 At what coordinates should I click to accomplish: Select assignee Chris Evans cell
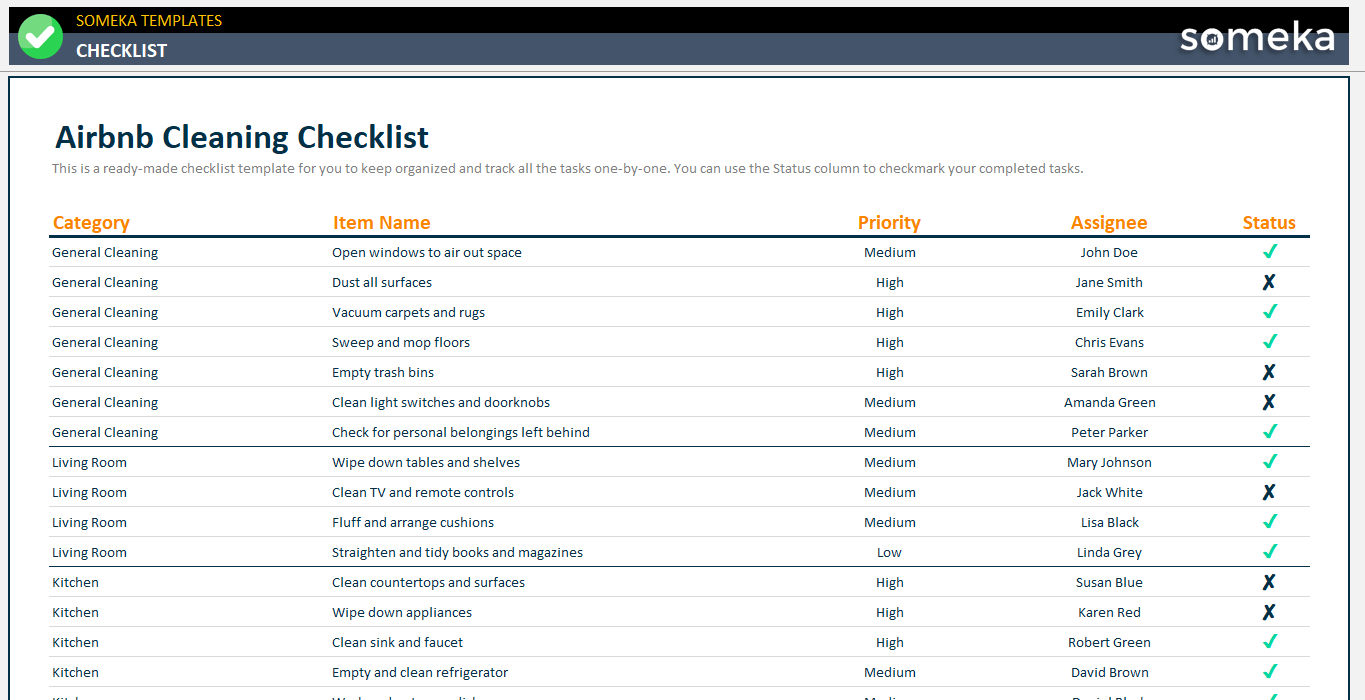coord(1109,343)
